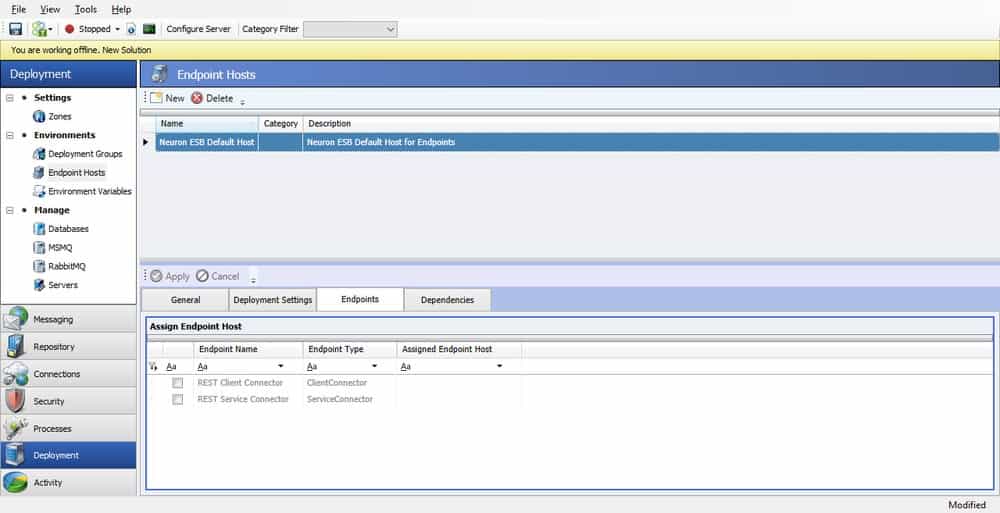This screenshot has width=1000, height=513.
Task: Open the Messaging navigation section
Action: [68, 319]
